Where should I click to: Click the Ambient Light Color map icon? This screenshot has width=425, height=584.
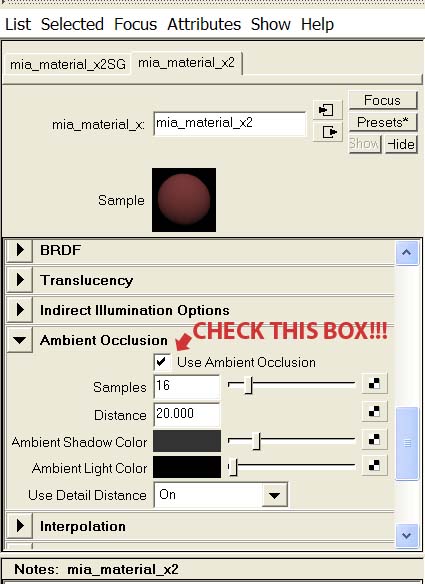[374, 466]
